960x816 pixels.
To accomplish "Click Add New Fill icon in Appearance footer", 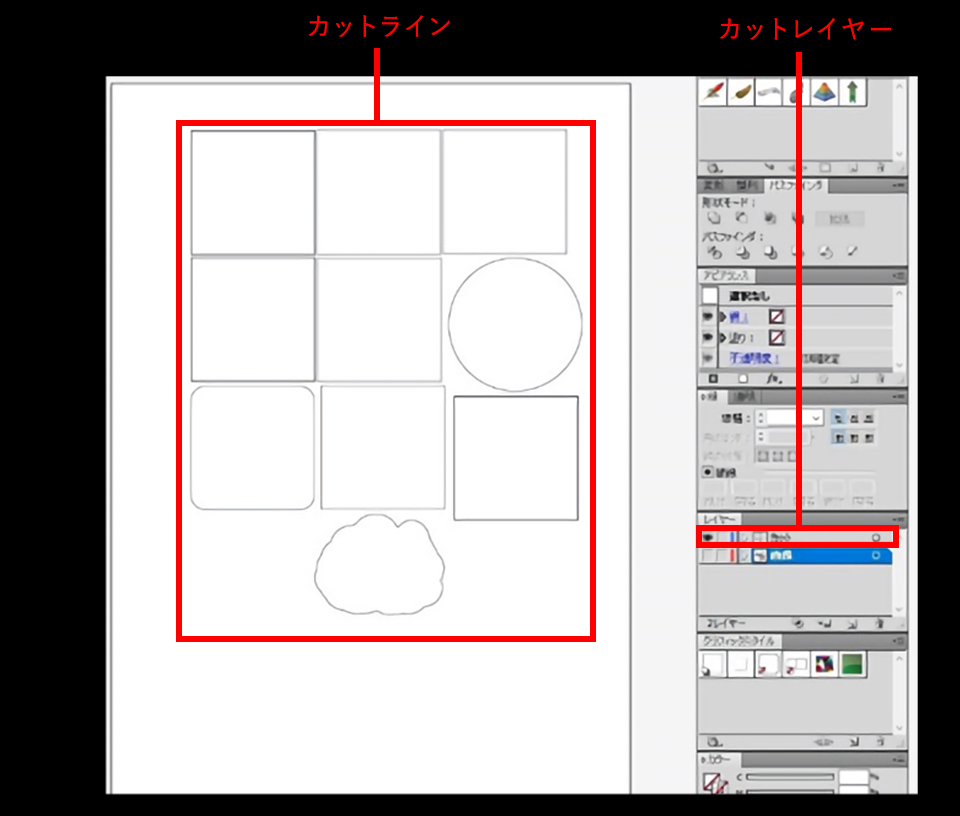I will click(743, 379).
